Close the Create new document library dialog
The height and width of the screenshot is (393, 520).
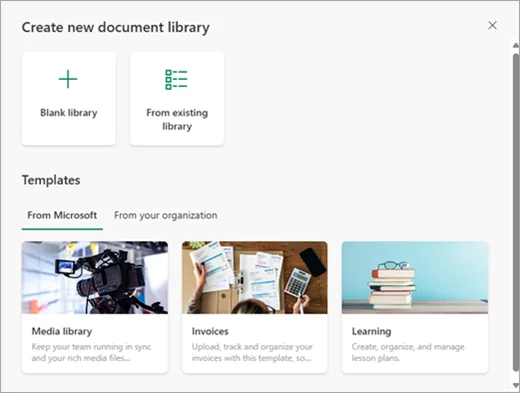pyautogui.click(x=492, y=25)
